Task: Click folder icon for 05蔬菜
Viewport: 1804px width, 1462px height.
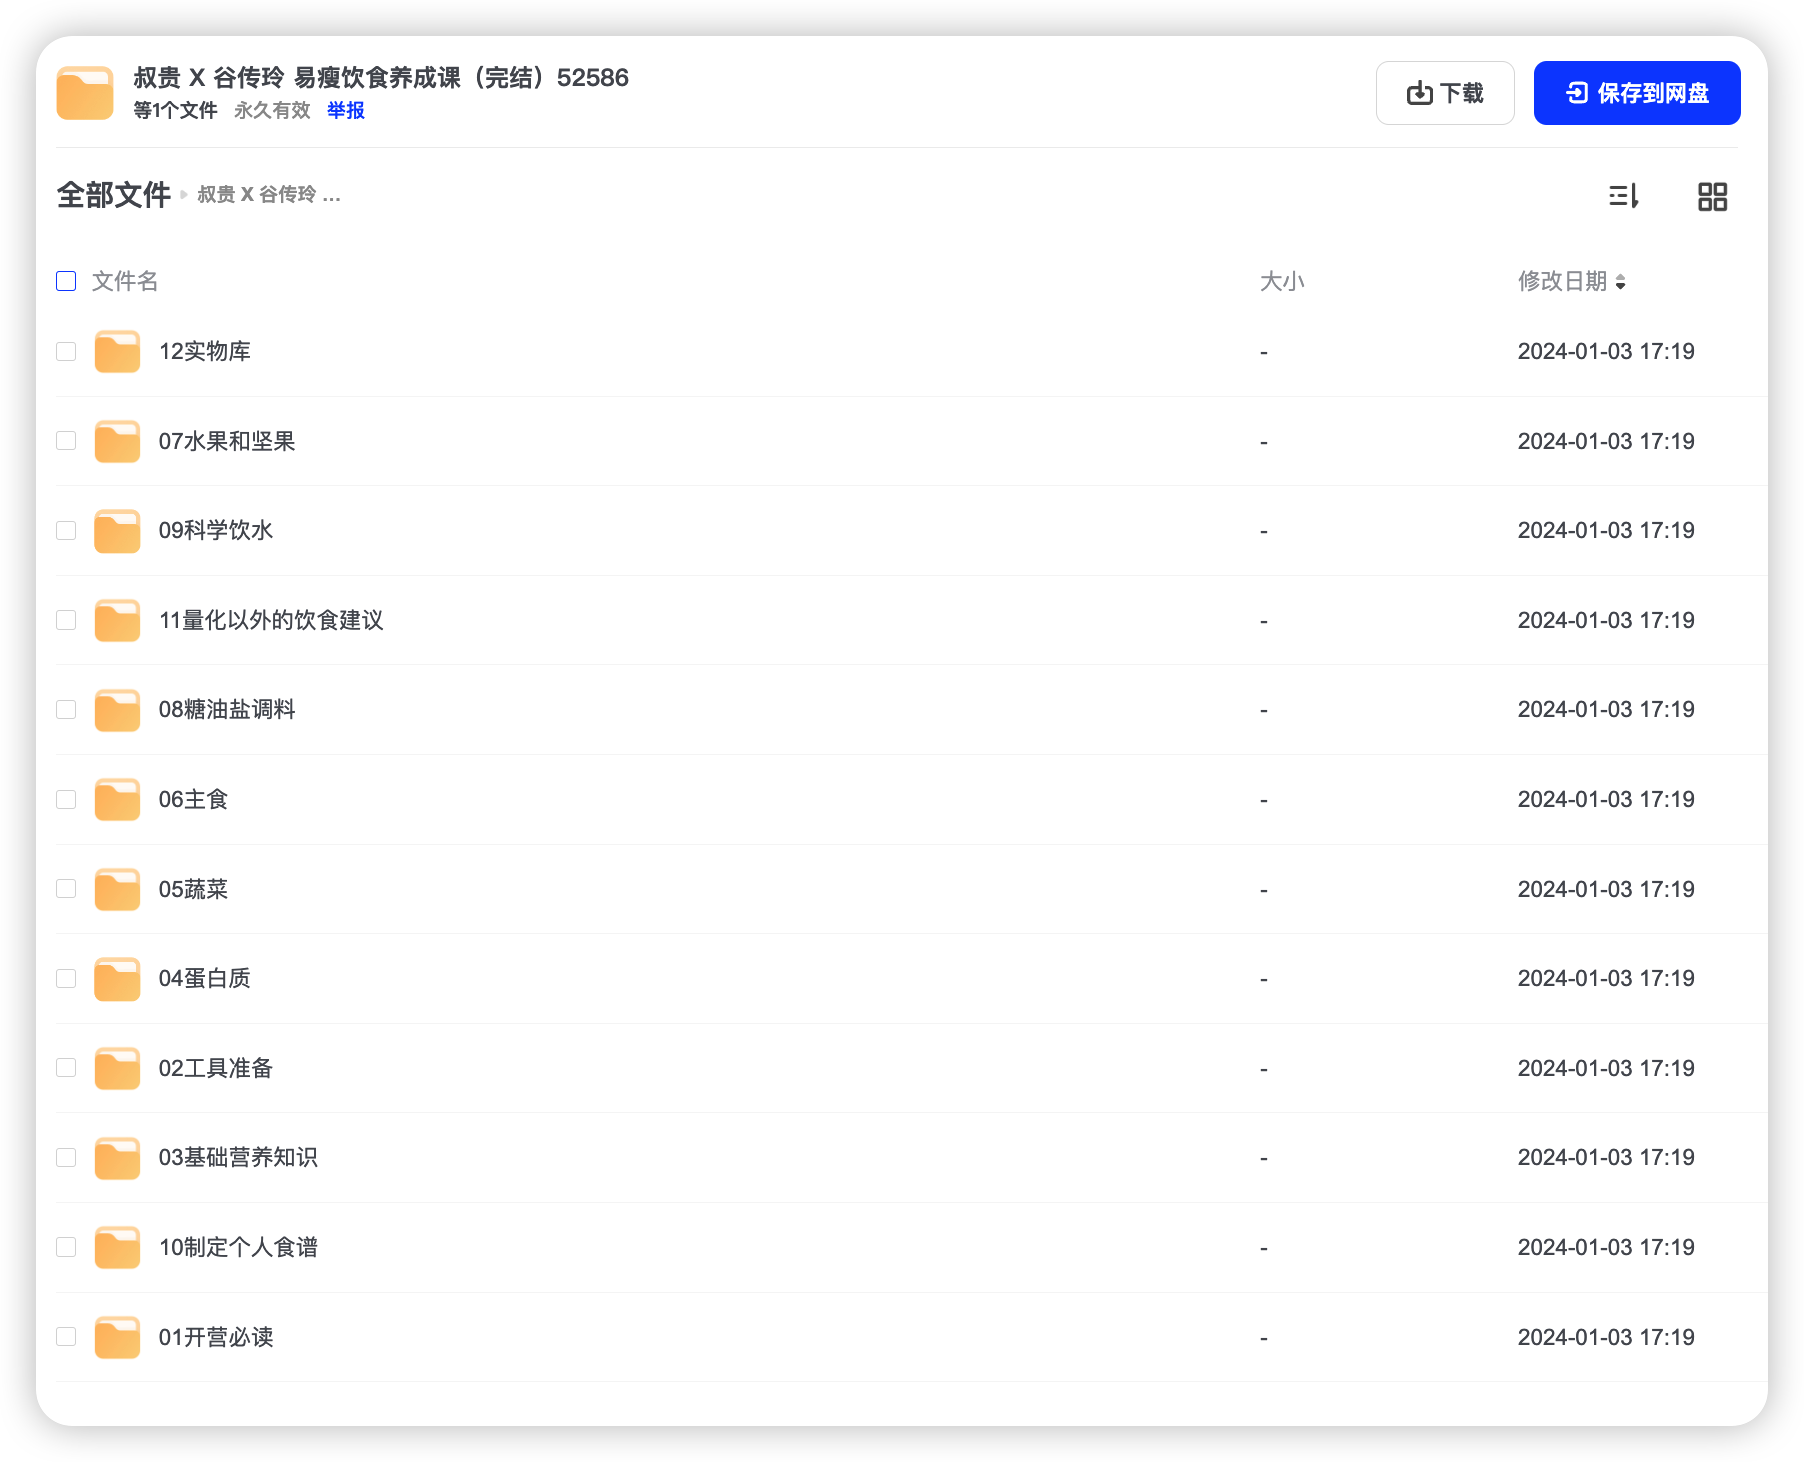Action: (117, 889)
